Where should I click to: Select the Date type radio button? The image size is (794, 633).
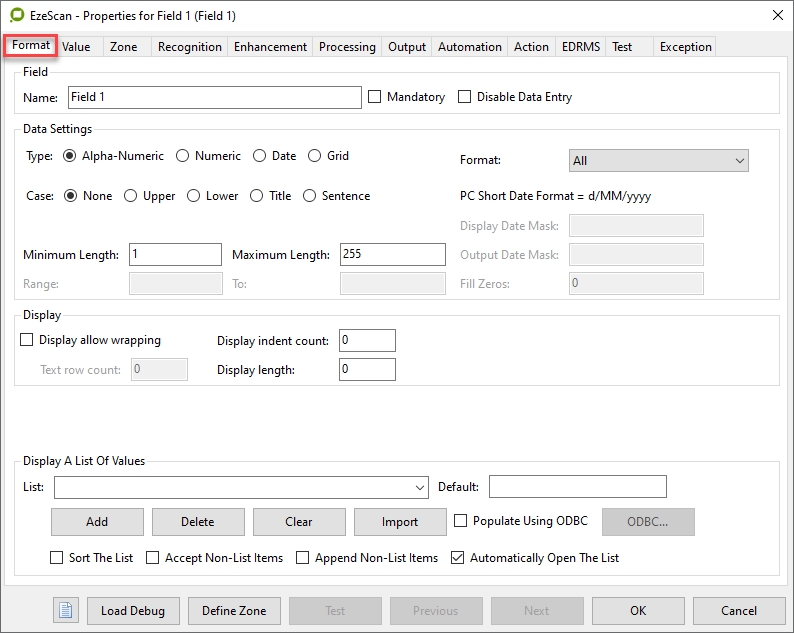coord(260,156)
